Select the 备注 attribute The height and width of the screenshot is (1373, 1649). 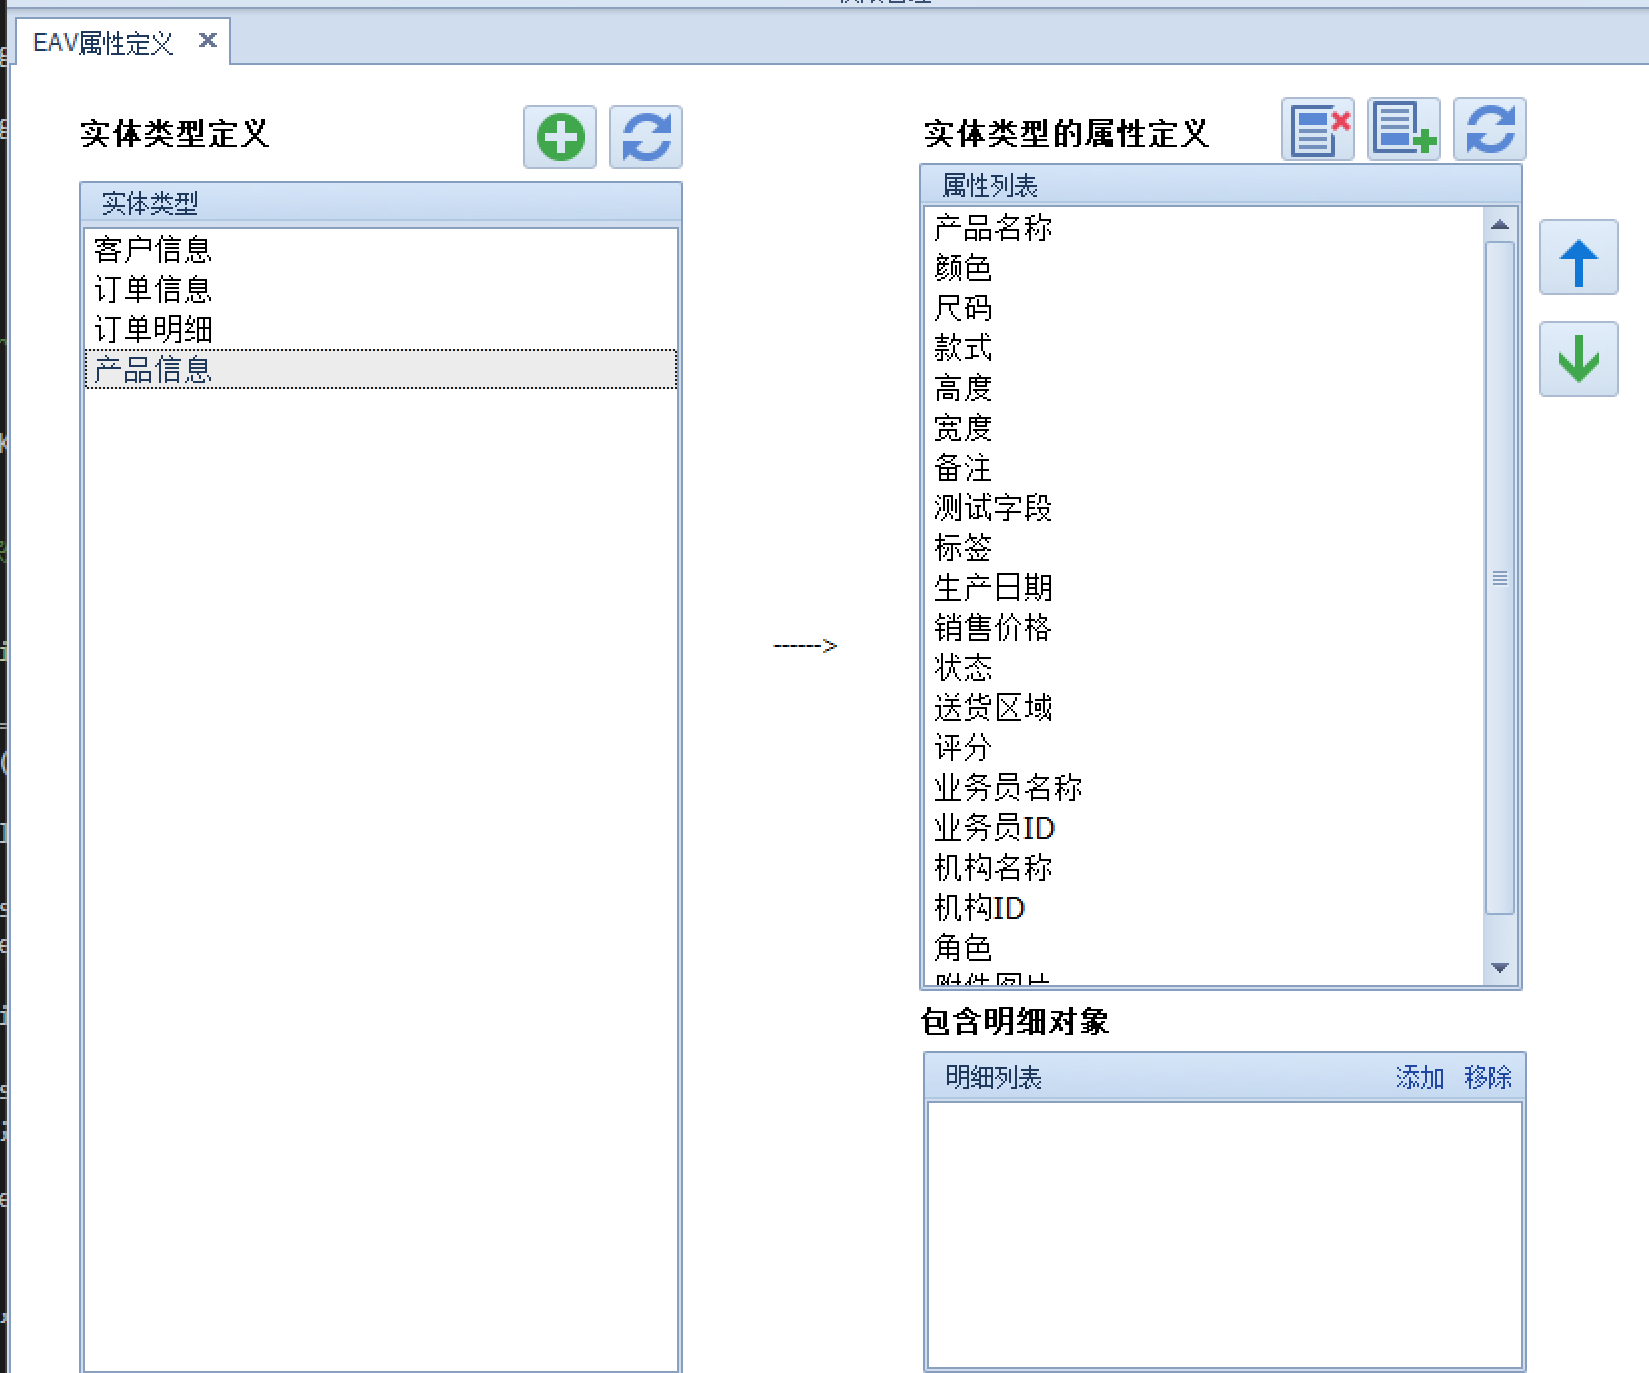[x=1204, y=468]
